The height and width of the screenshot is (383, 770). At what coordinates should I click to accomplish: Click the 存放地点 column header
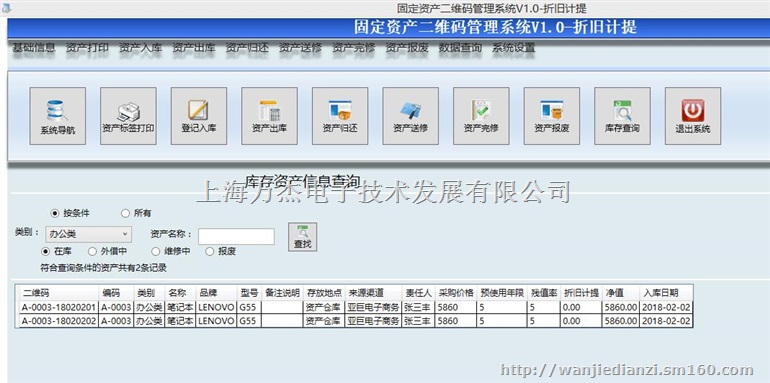[x=324, y=293]
